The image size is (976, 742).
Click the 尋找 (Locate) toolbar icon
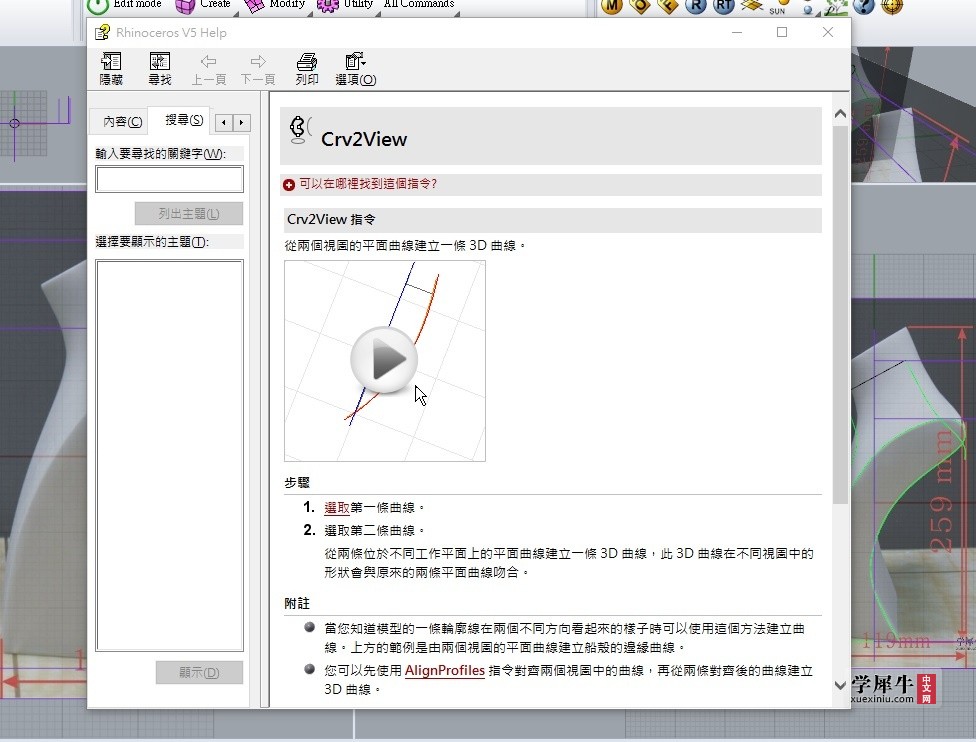coord(159,68)
